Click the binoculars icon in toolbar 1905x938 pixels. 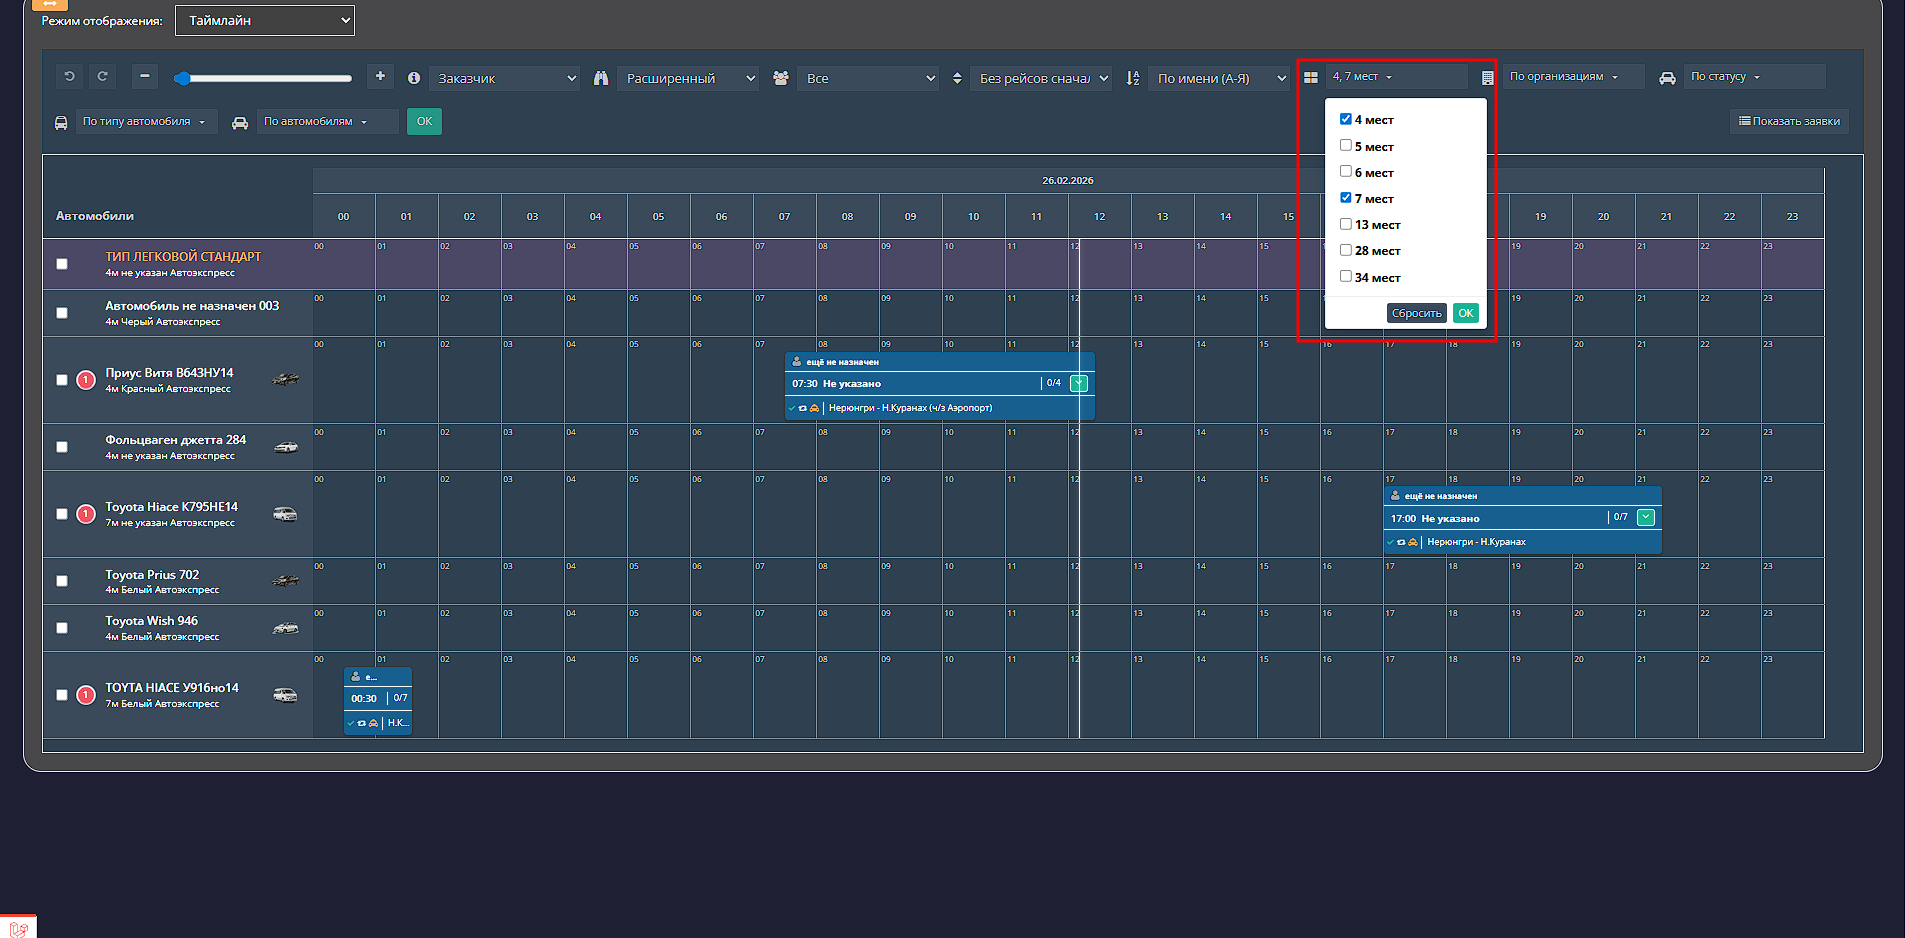(x=601, y=78)
